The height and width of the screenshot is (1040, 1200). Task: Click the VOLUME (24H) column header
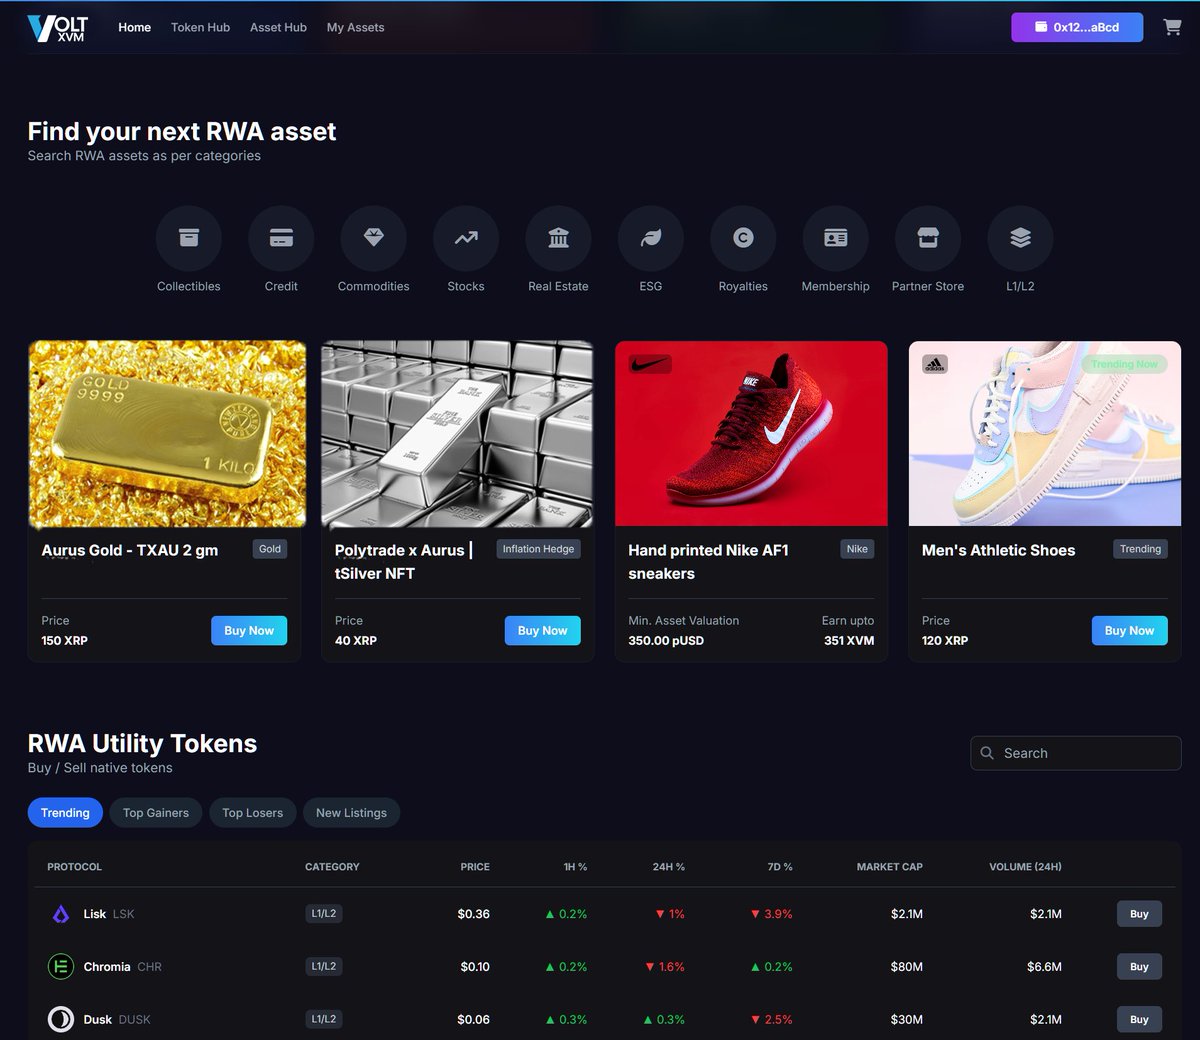pyautogui.click(x=1025, y=867)
